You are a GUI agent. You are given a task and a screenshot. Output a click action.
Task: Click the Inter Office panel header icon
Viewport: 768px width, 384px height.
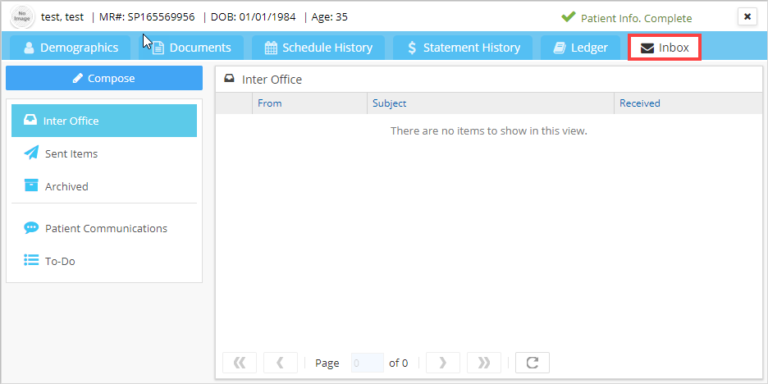[x=229, y=79]
